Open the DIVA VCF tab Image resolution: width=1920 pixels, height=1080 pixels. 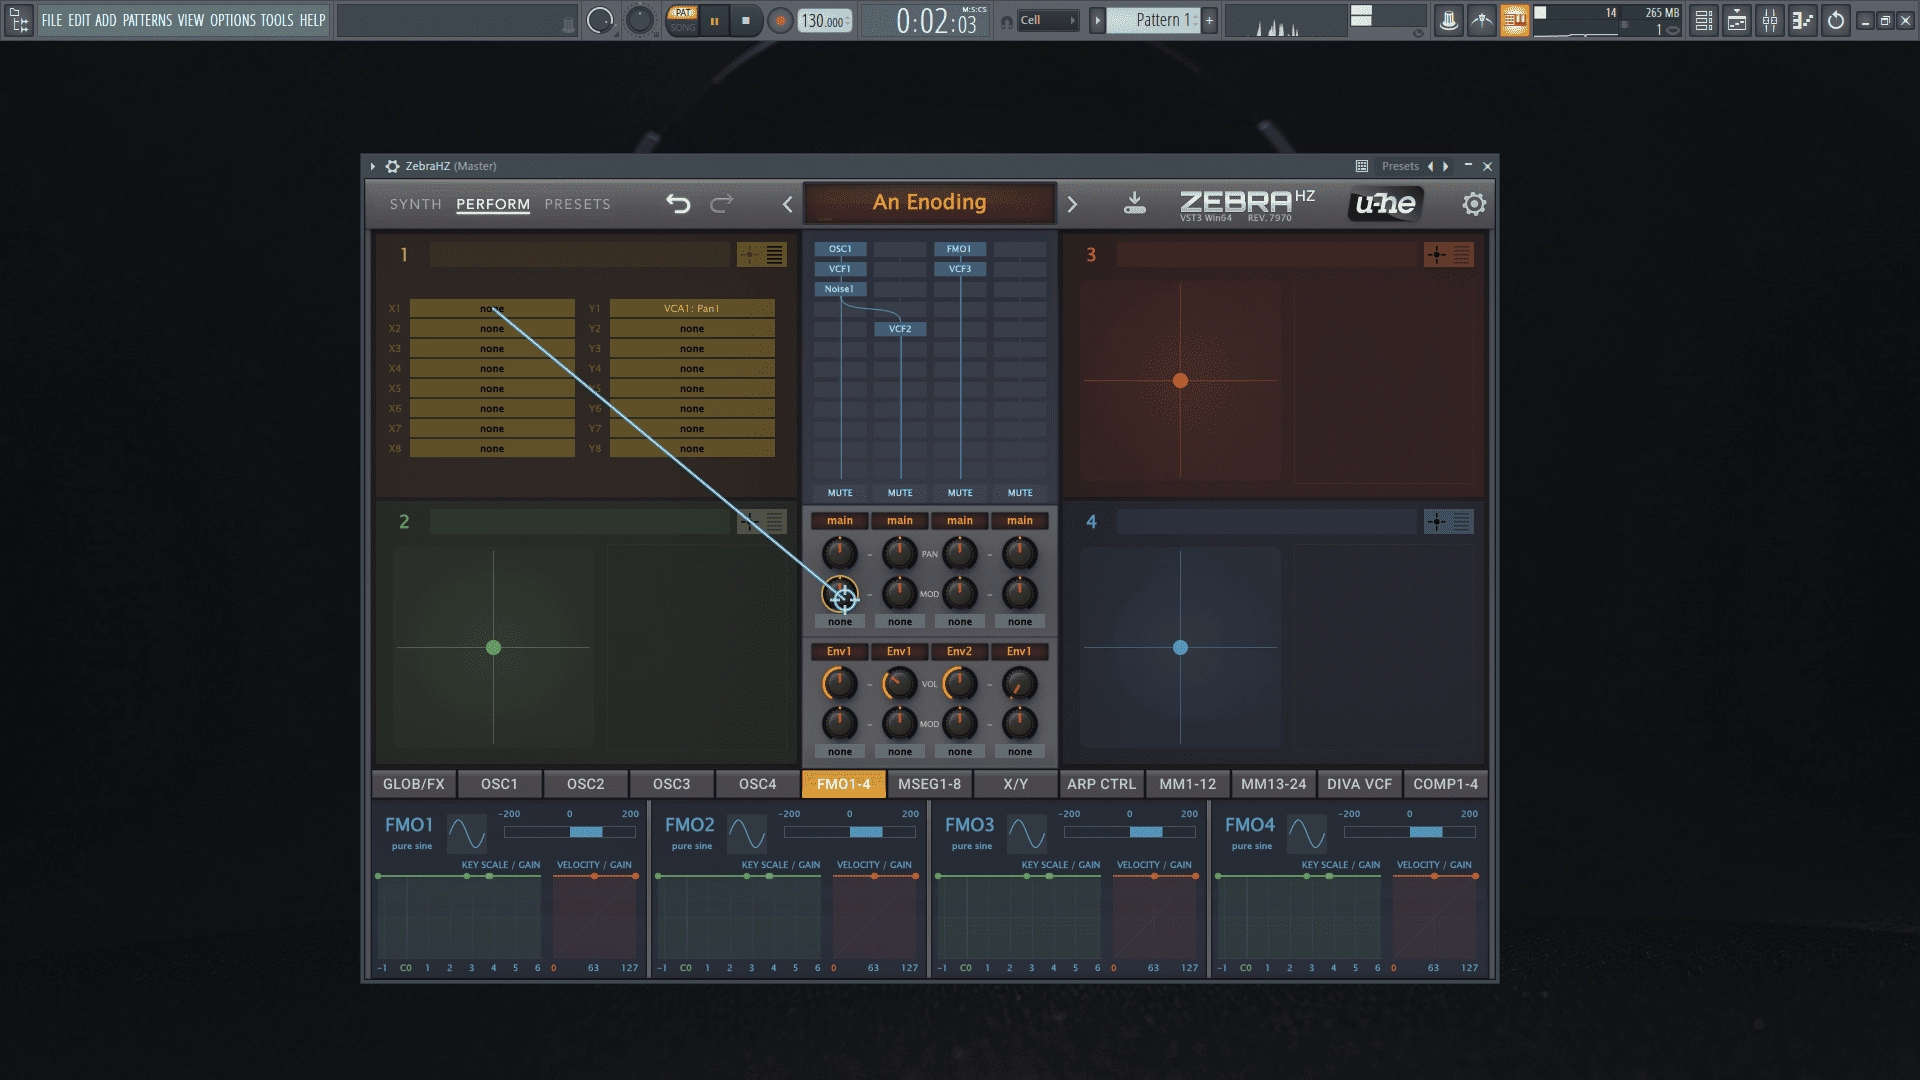[1359, 784]
